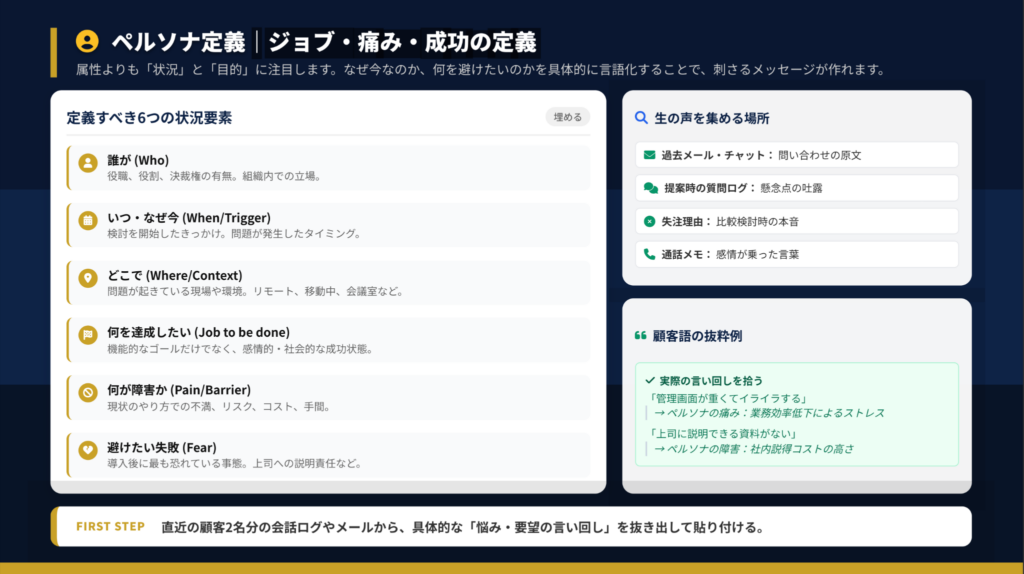Image resolution: width=1024 pixels, height=574 pixels.
Task: Open the 誰が (Who) item row
Action: [328, 167]
